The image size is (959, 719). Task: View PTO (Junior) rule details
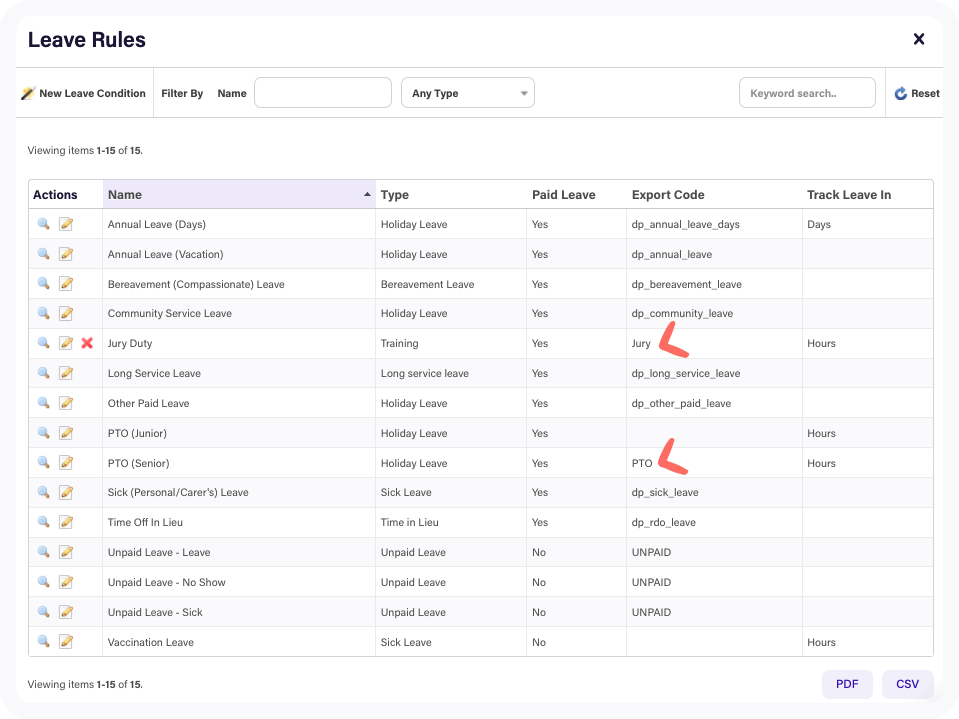[x=43, y=433]
